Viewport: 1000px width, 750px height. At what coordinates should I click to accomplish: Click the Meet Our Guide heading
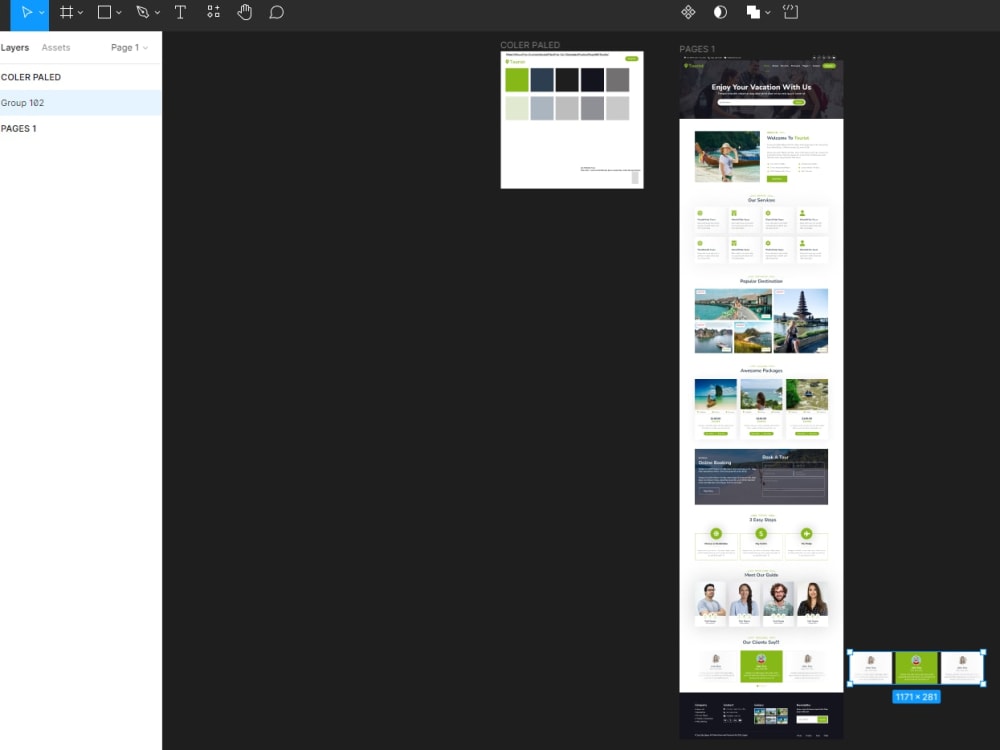pyautogui.click(x=761, y=575)
